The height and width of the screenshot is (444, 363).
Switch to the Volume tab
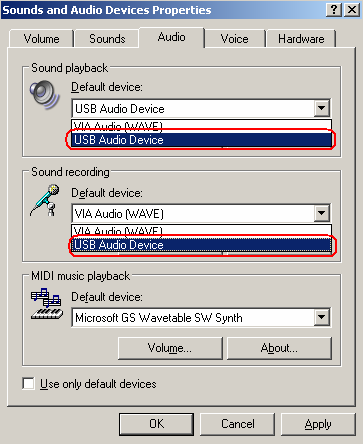pyautogui.click(x=41, y=39)
